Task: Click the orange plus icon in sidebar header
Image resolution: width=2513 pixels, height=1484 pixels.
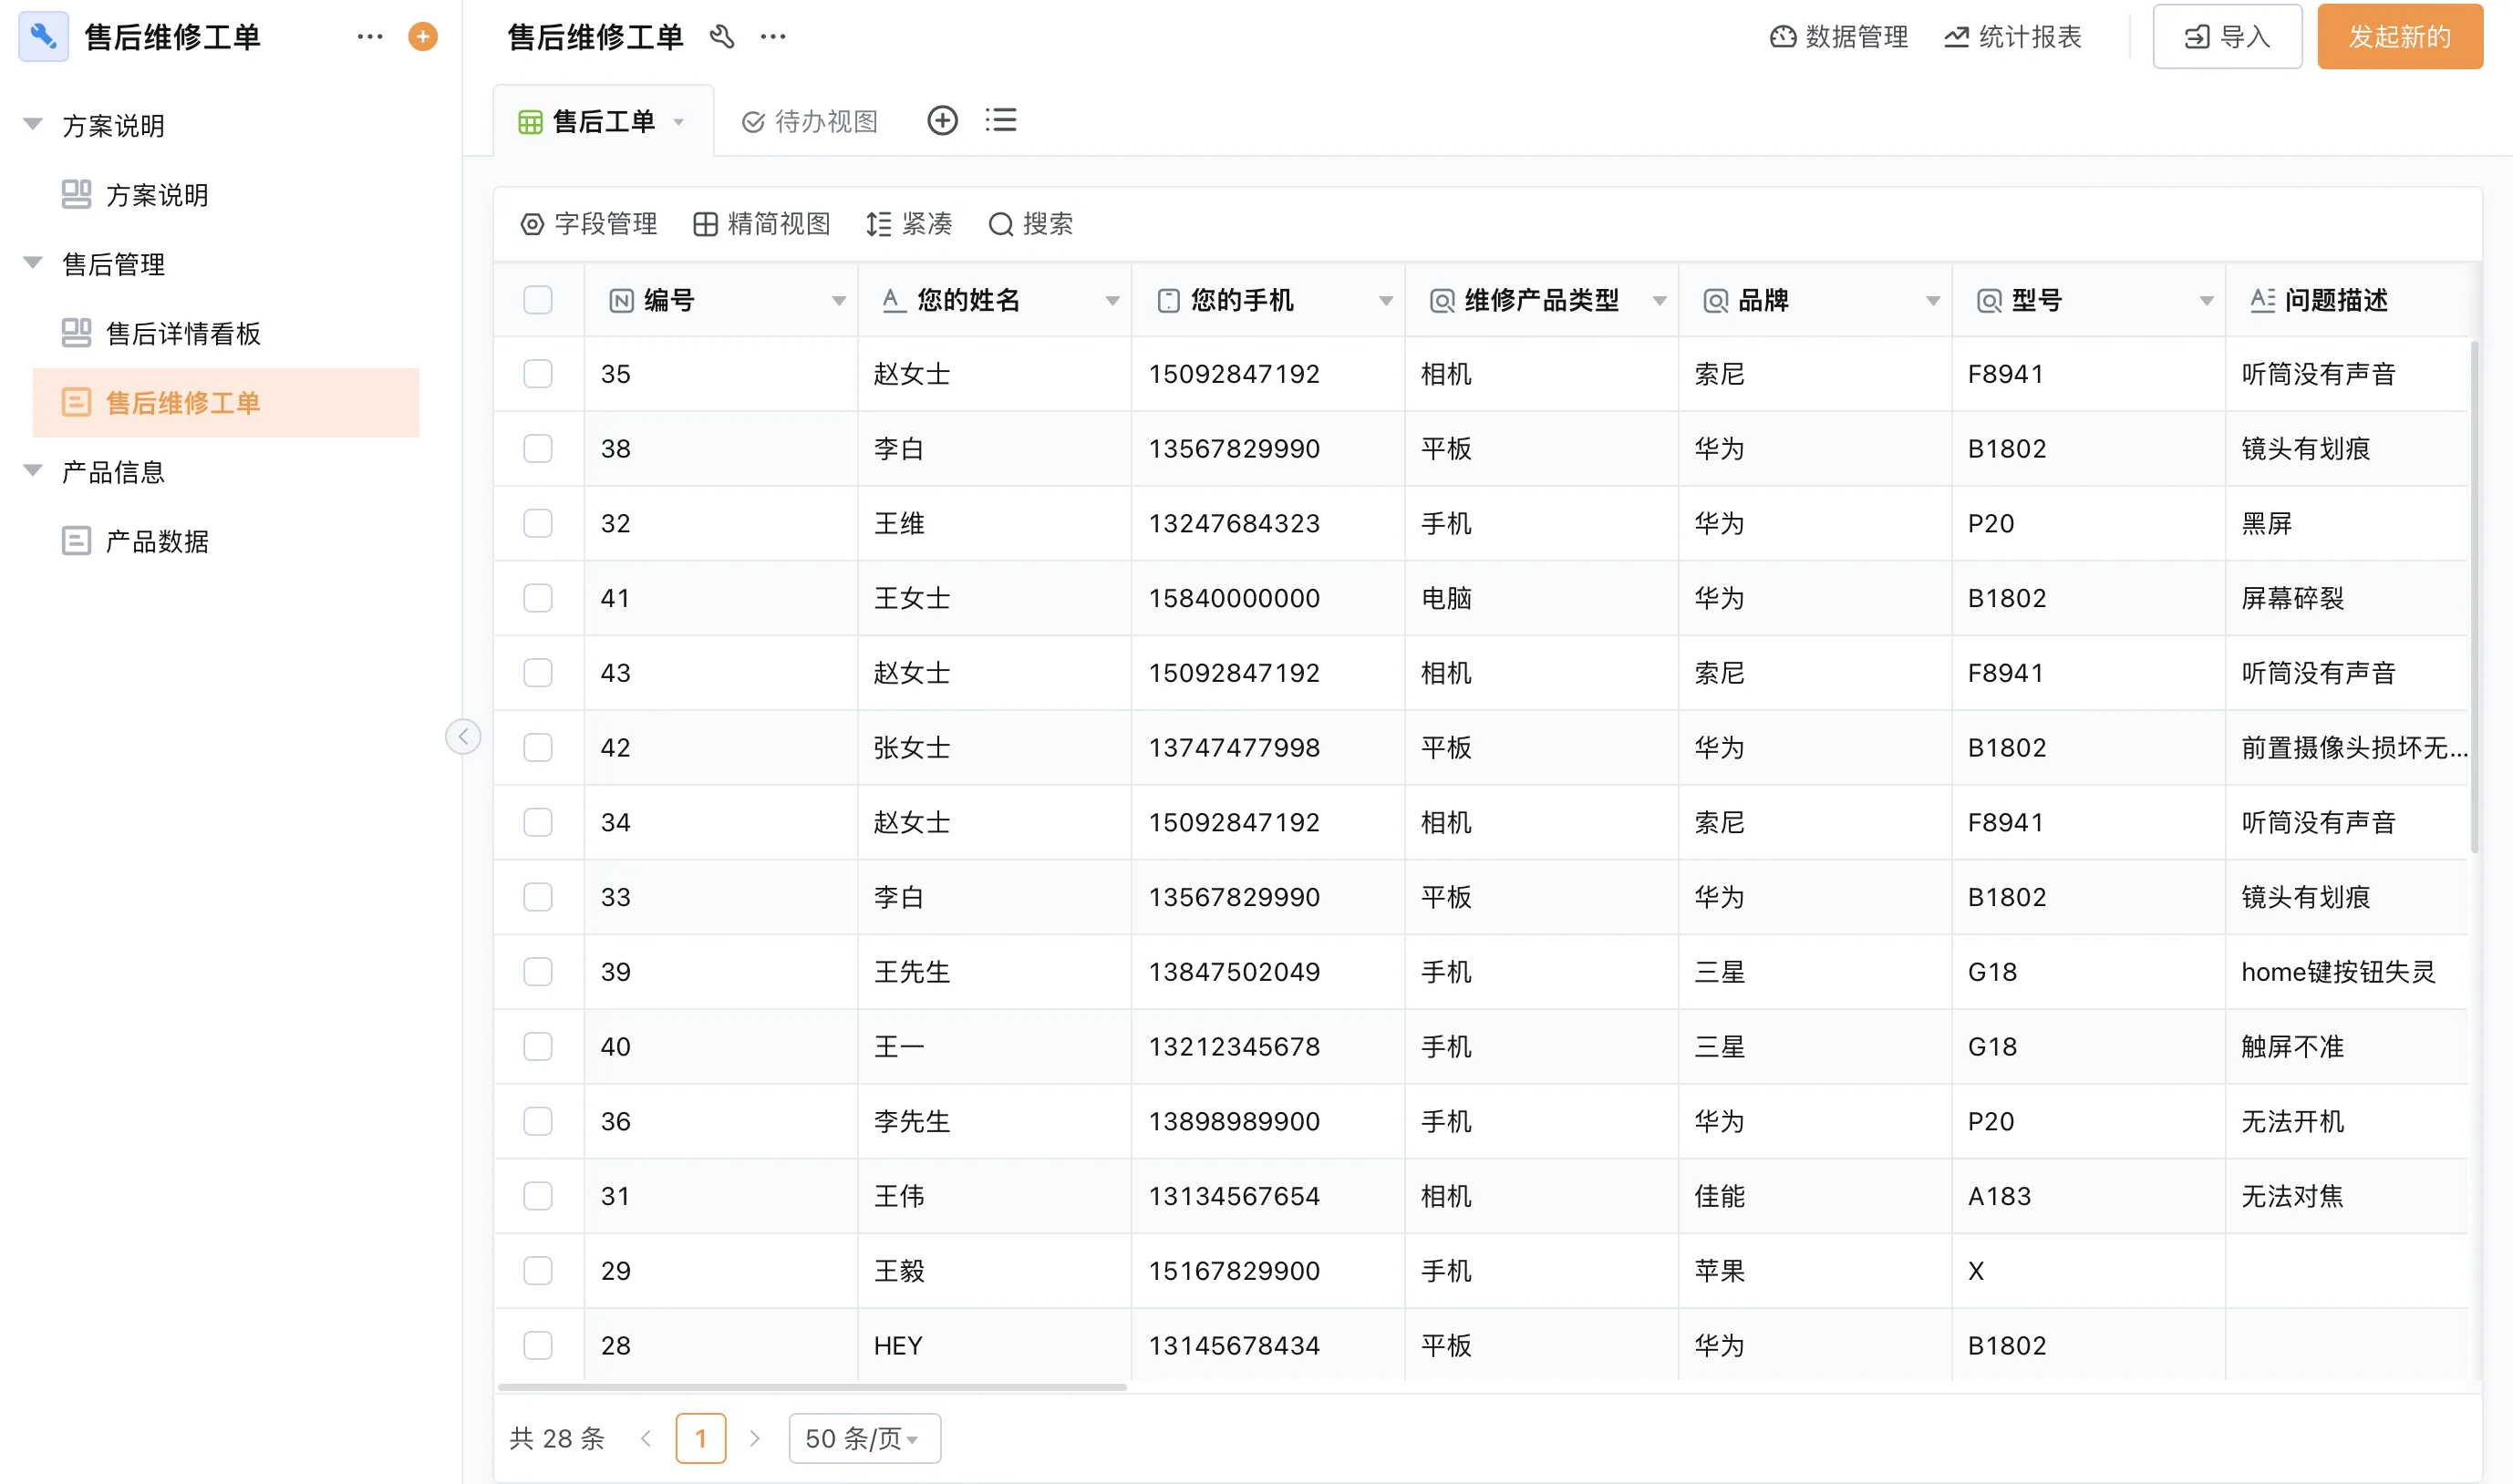Action: 423,37
